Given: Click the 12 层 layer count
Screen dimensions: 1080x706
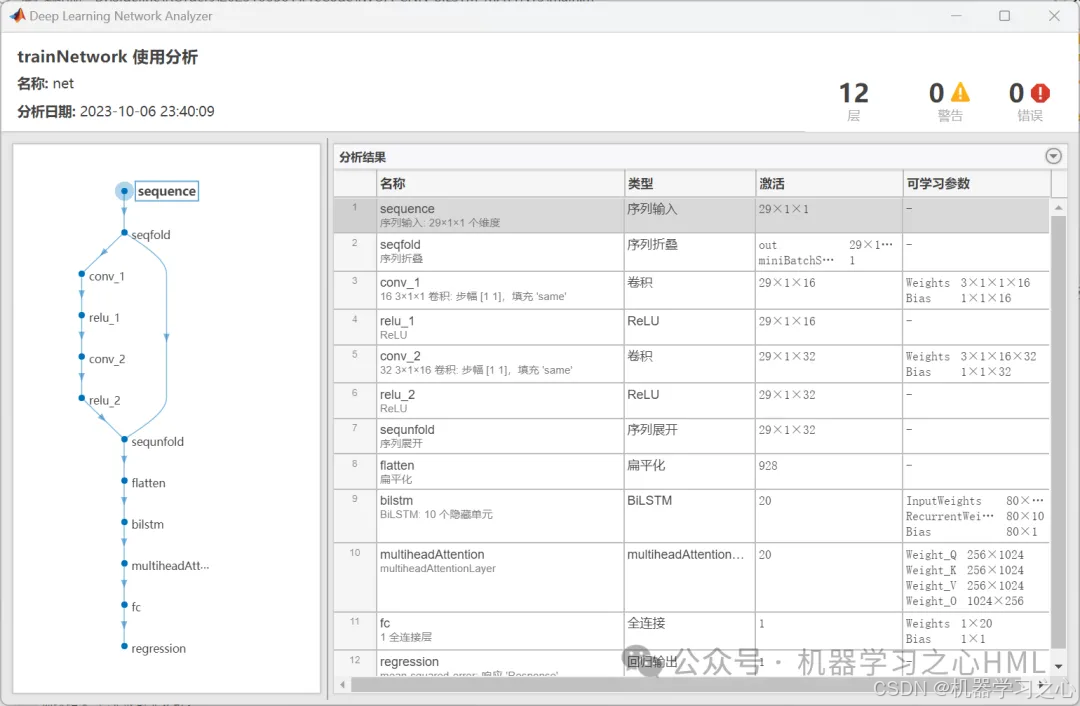Looking at the screenshot, I should 853,101.
